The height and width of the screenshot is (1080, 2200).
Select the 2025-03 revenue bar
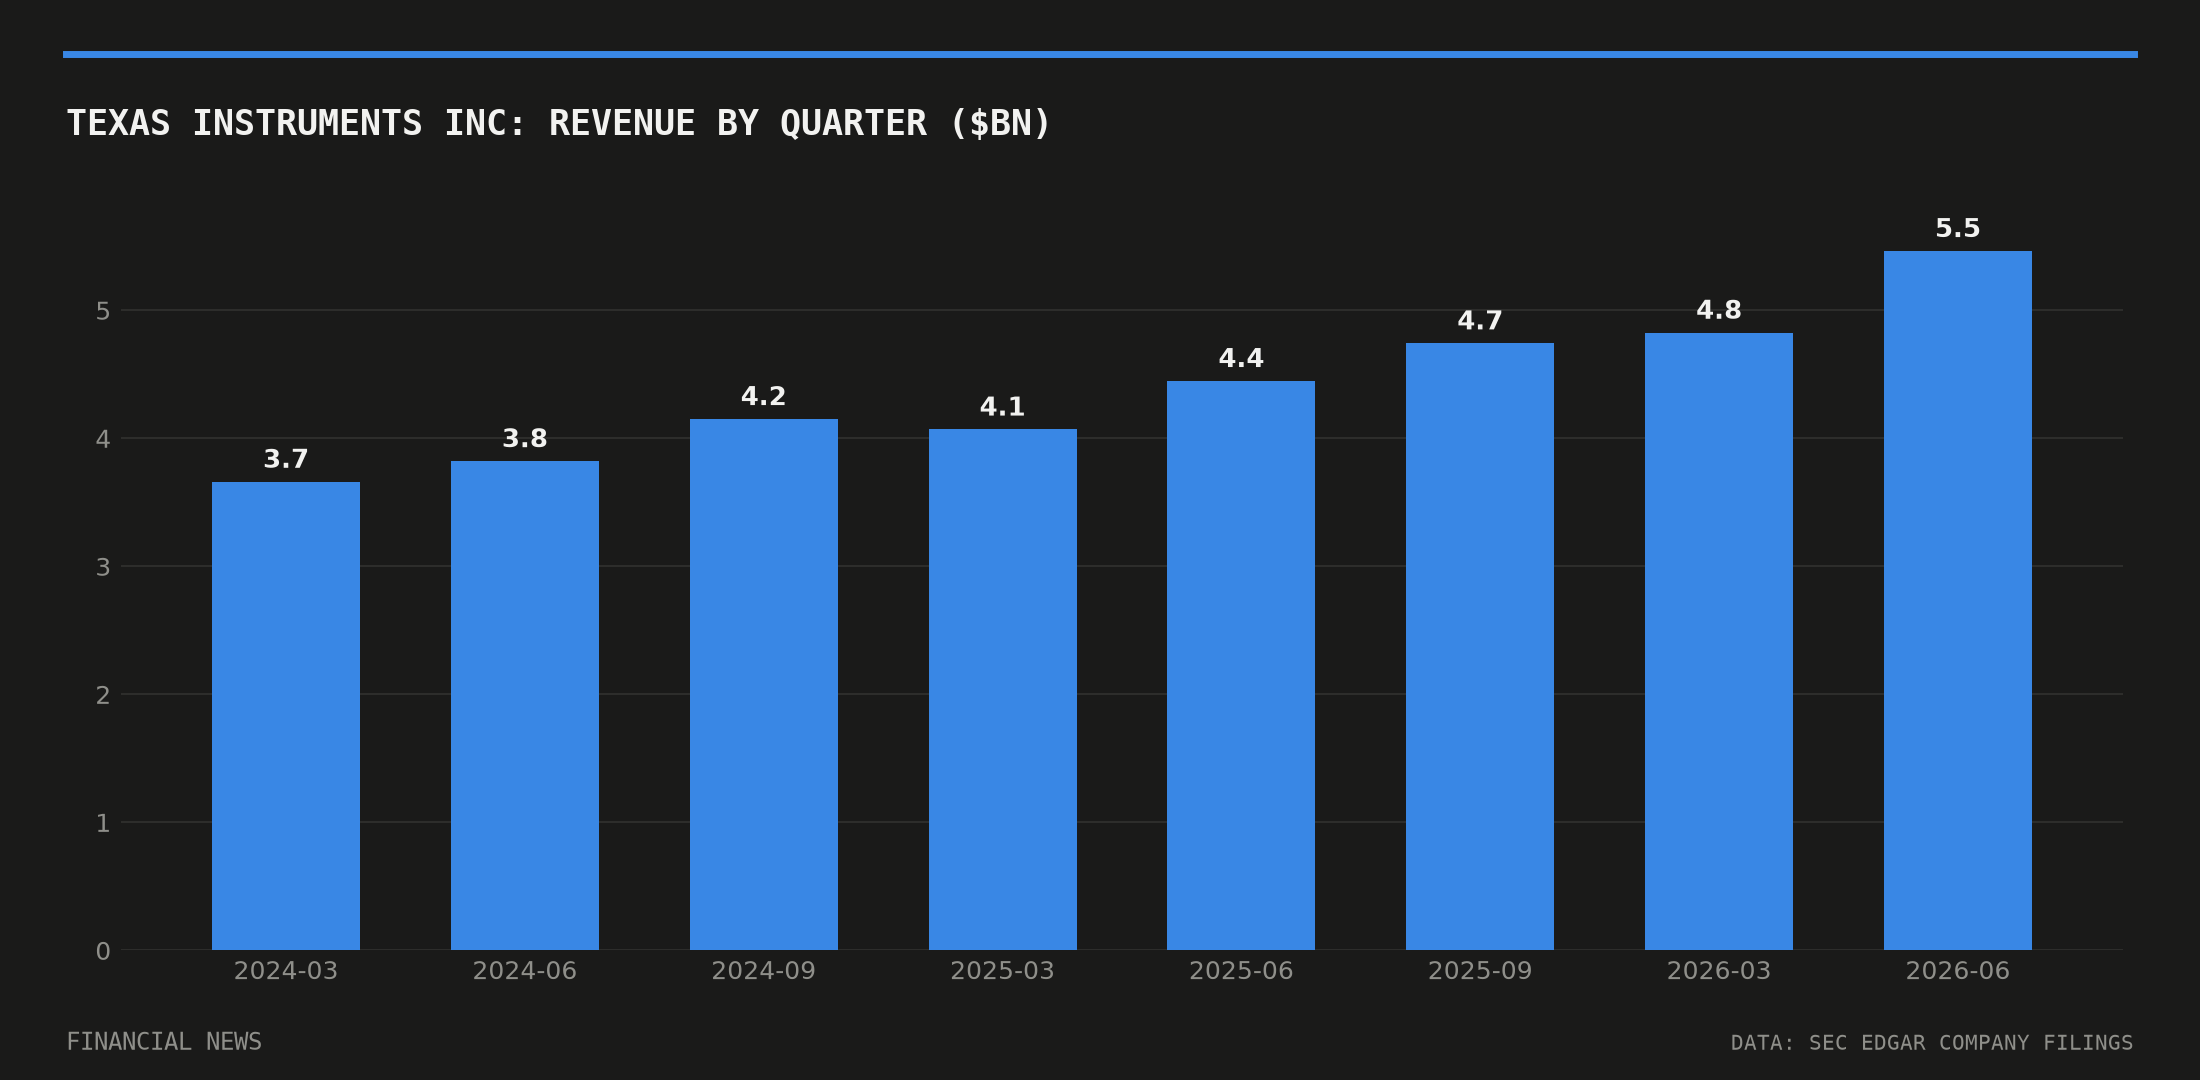(x=1003, y=689)
